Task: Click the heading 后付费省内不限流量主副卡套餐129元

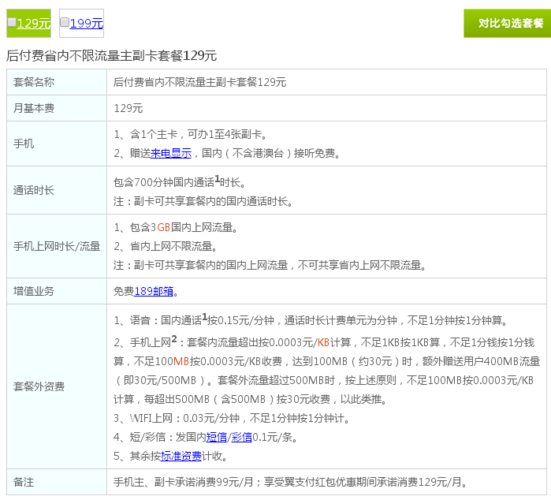Action: pos(111,56)
